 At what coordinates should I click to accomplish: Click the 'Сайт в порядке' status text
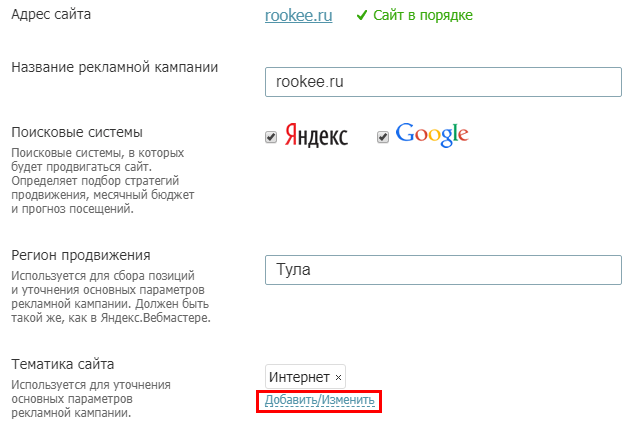pyautogui.click(x=423, y=15)
